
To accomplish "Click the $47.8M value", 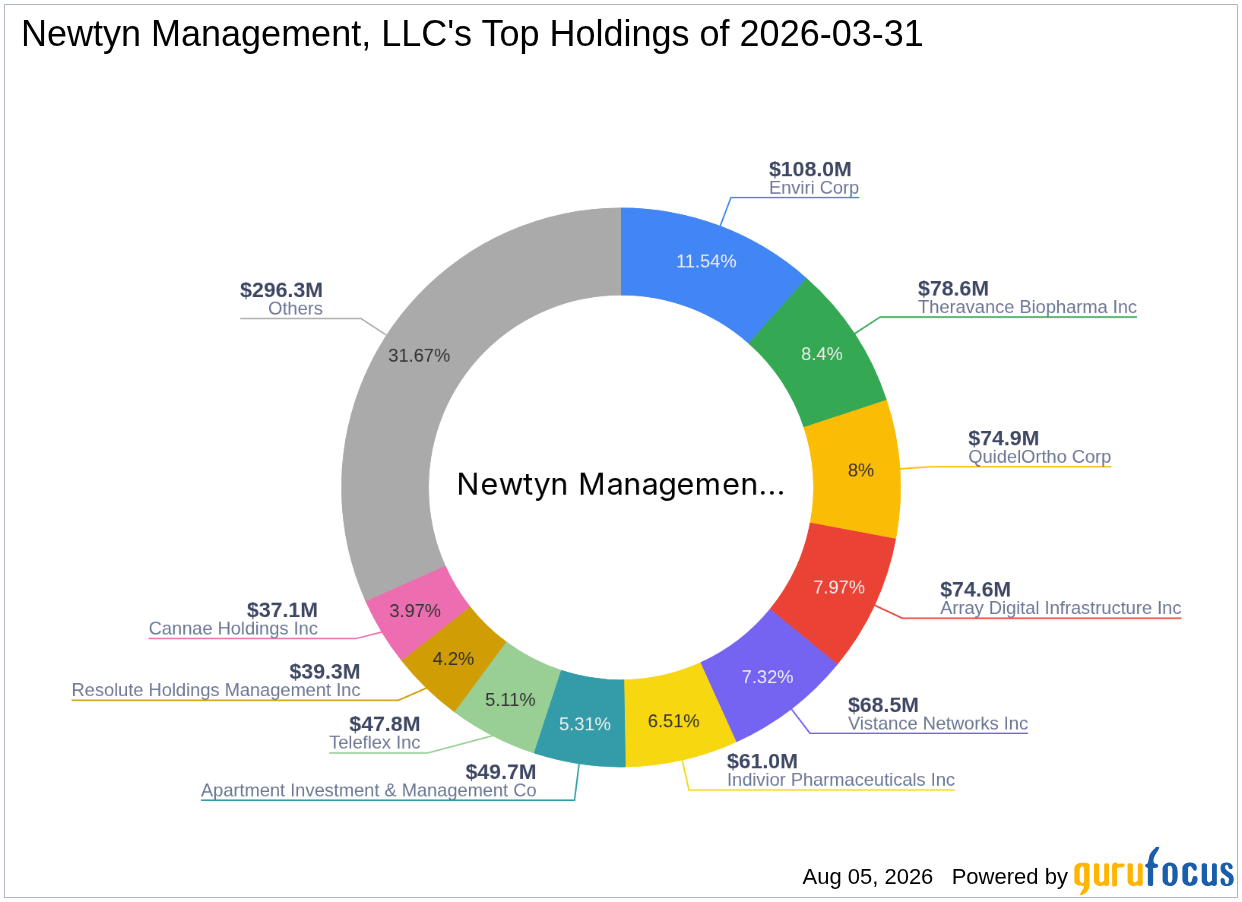I will pos(385,723).
